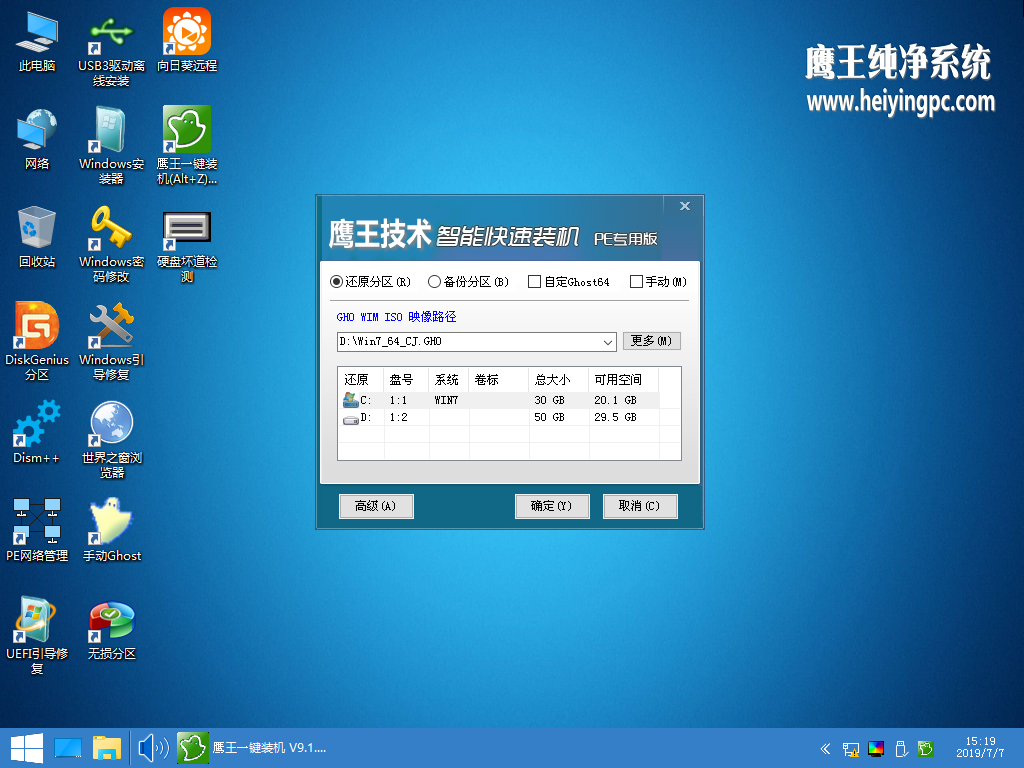Click the 盘号 column header
The height and width of the screenshot is (768, 1024).
(406, 379)
